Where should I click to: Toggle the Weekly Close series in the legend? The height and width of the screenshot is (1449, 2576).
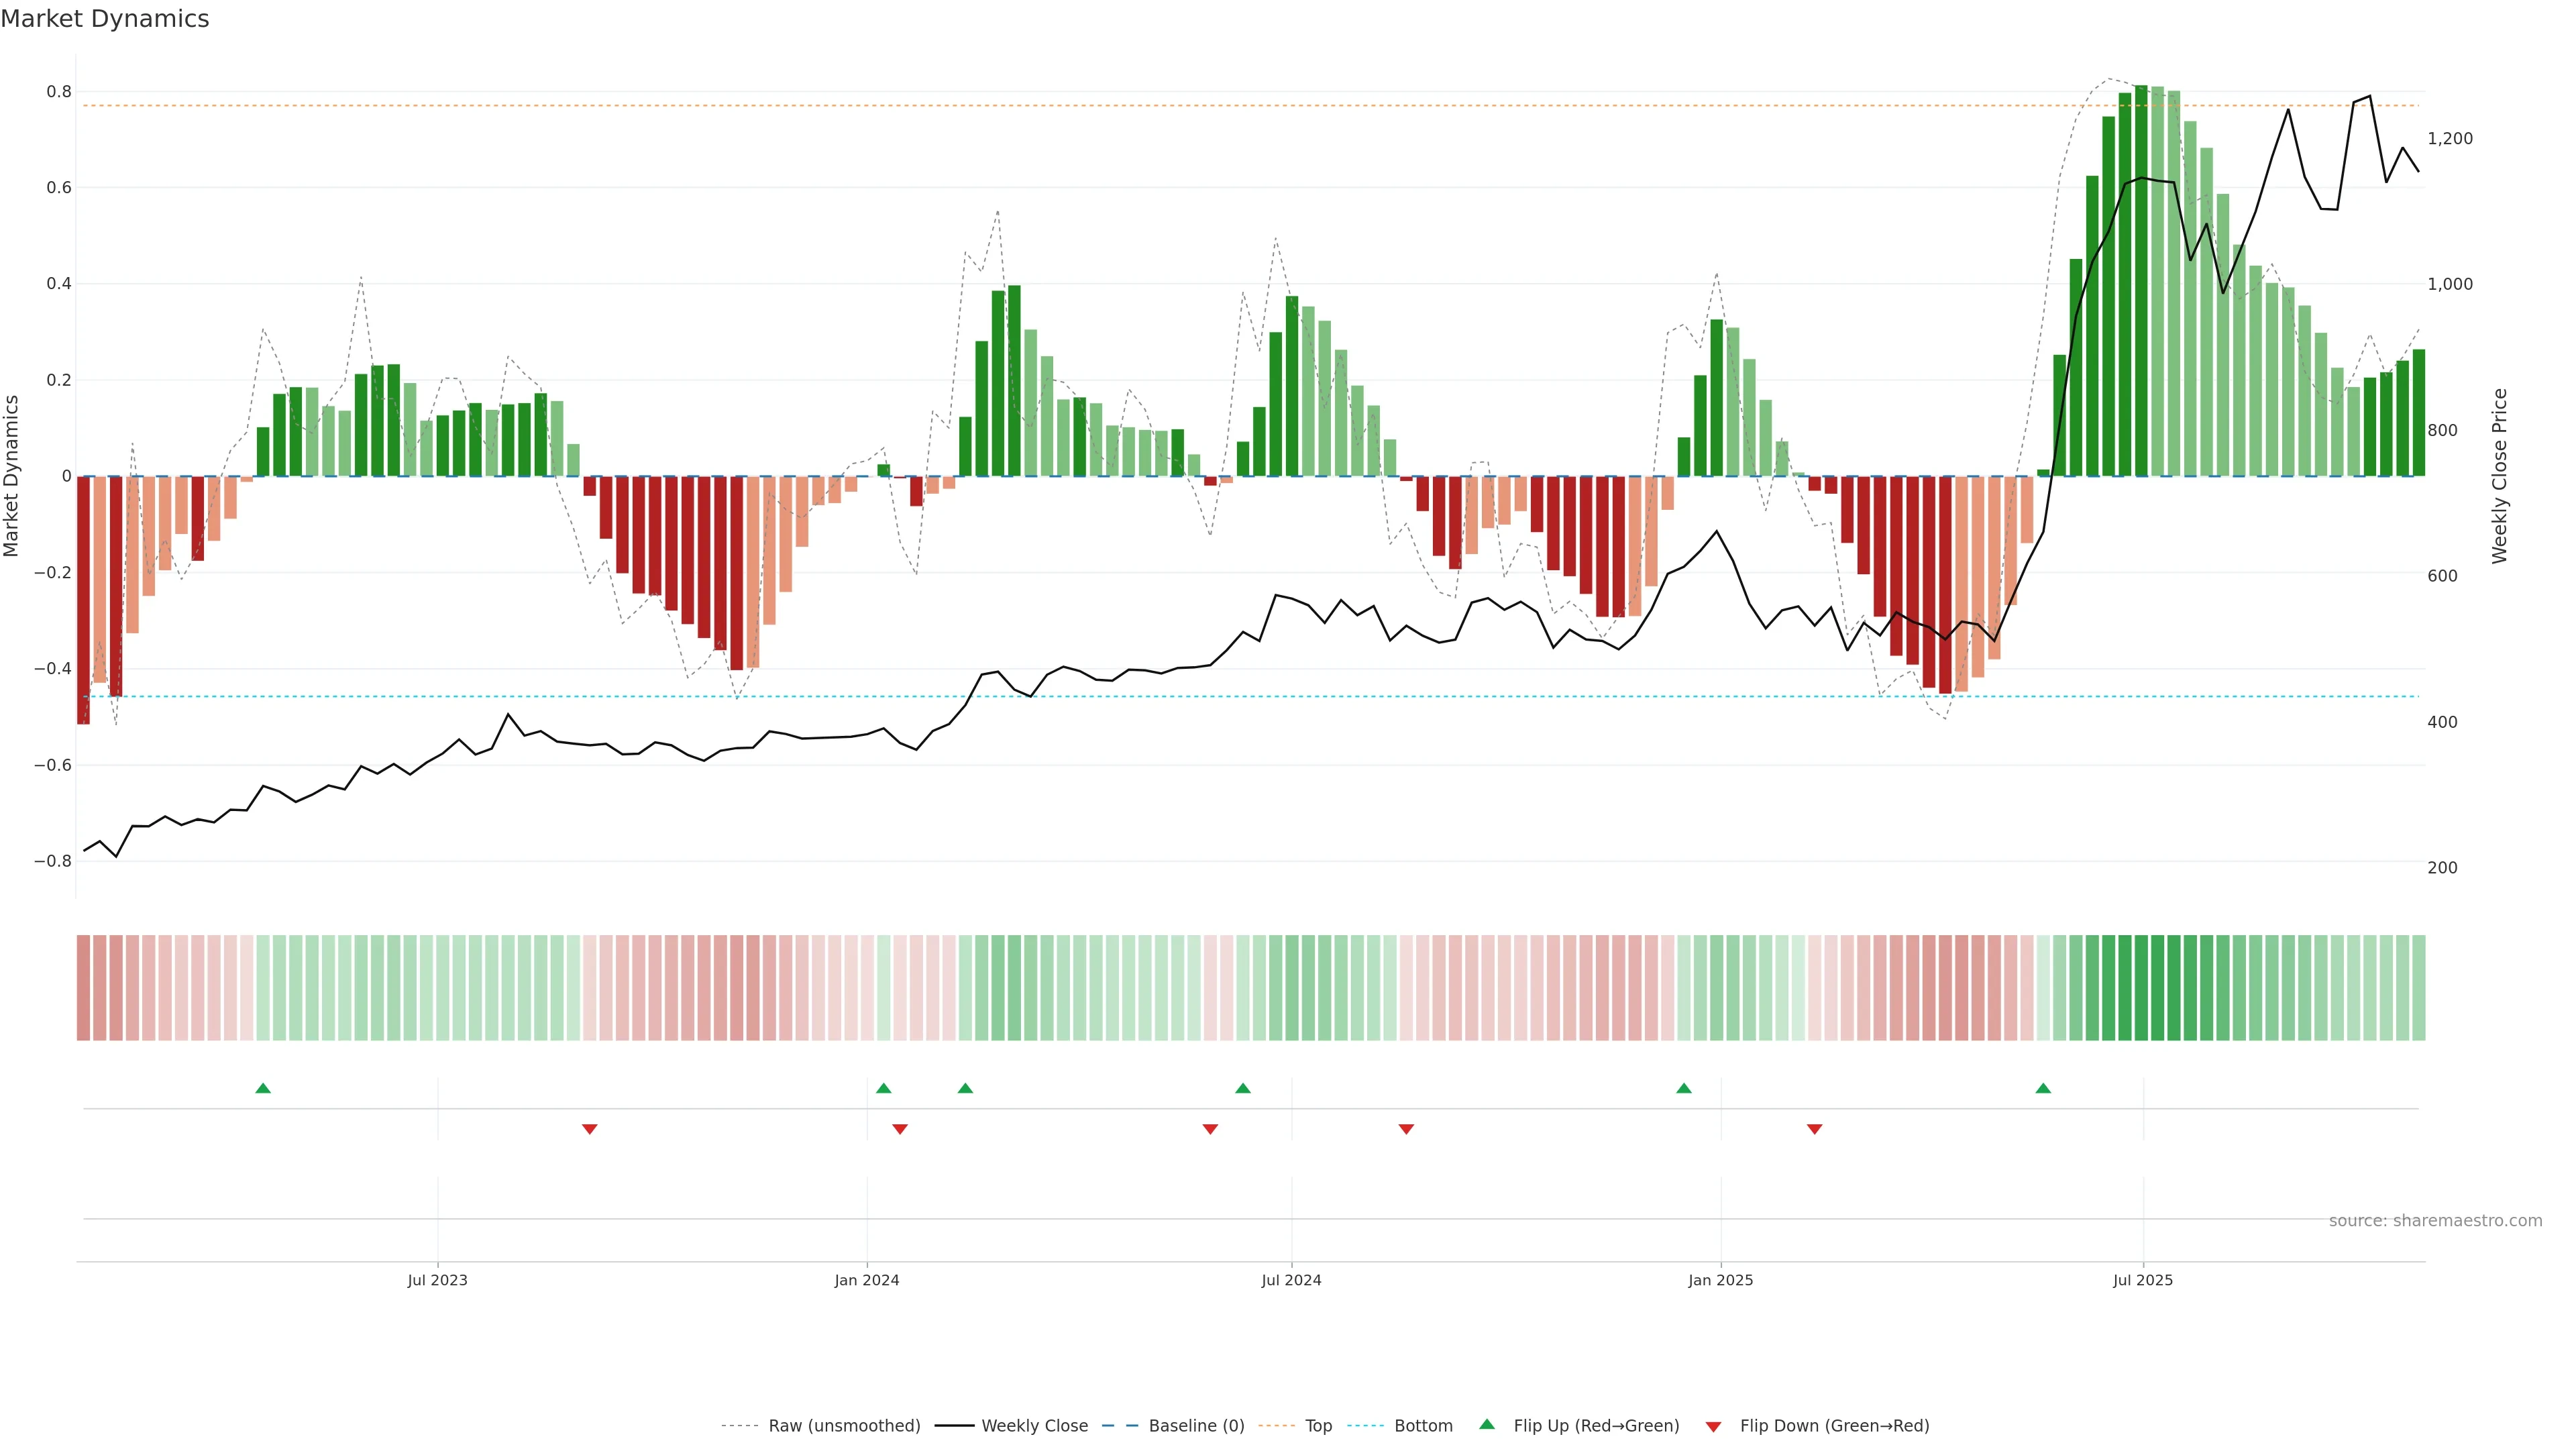[1034, 1426]
